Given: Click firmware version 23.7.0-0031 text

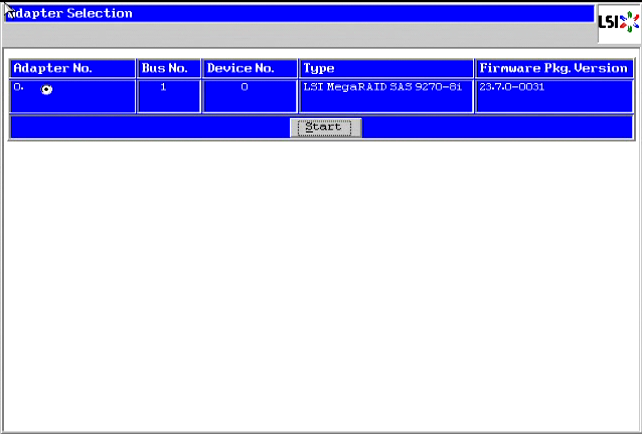Looking at the screenshot, I should [x=514, y=88].
